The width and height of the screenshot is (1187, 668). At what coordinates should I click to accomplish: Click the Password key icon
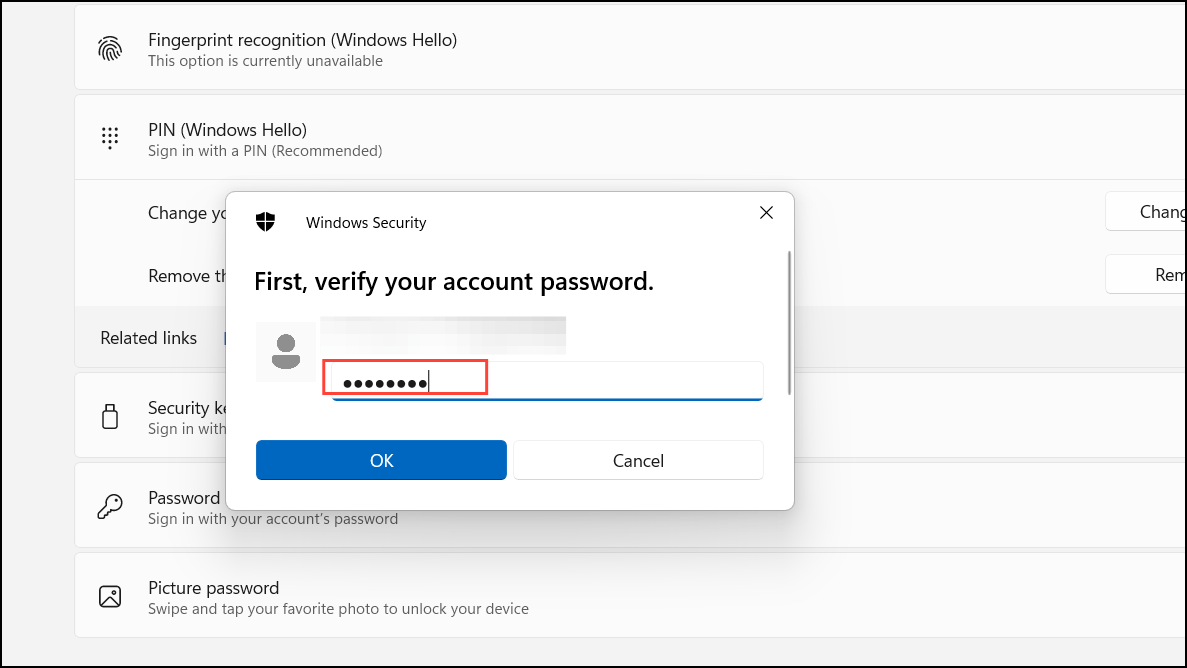click(x=110, y=505)
